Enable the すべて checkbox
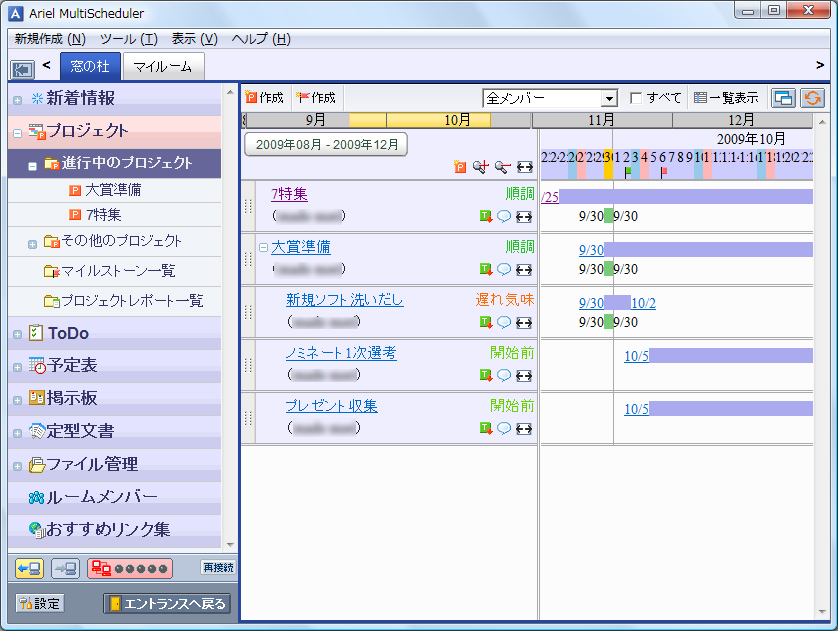 coord(635,97)
